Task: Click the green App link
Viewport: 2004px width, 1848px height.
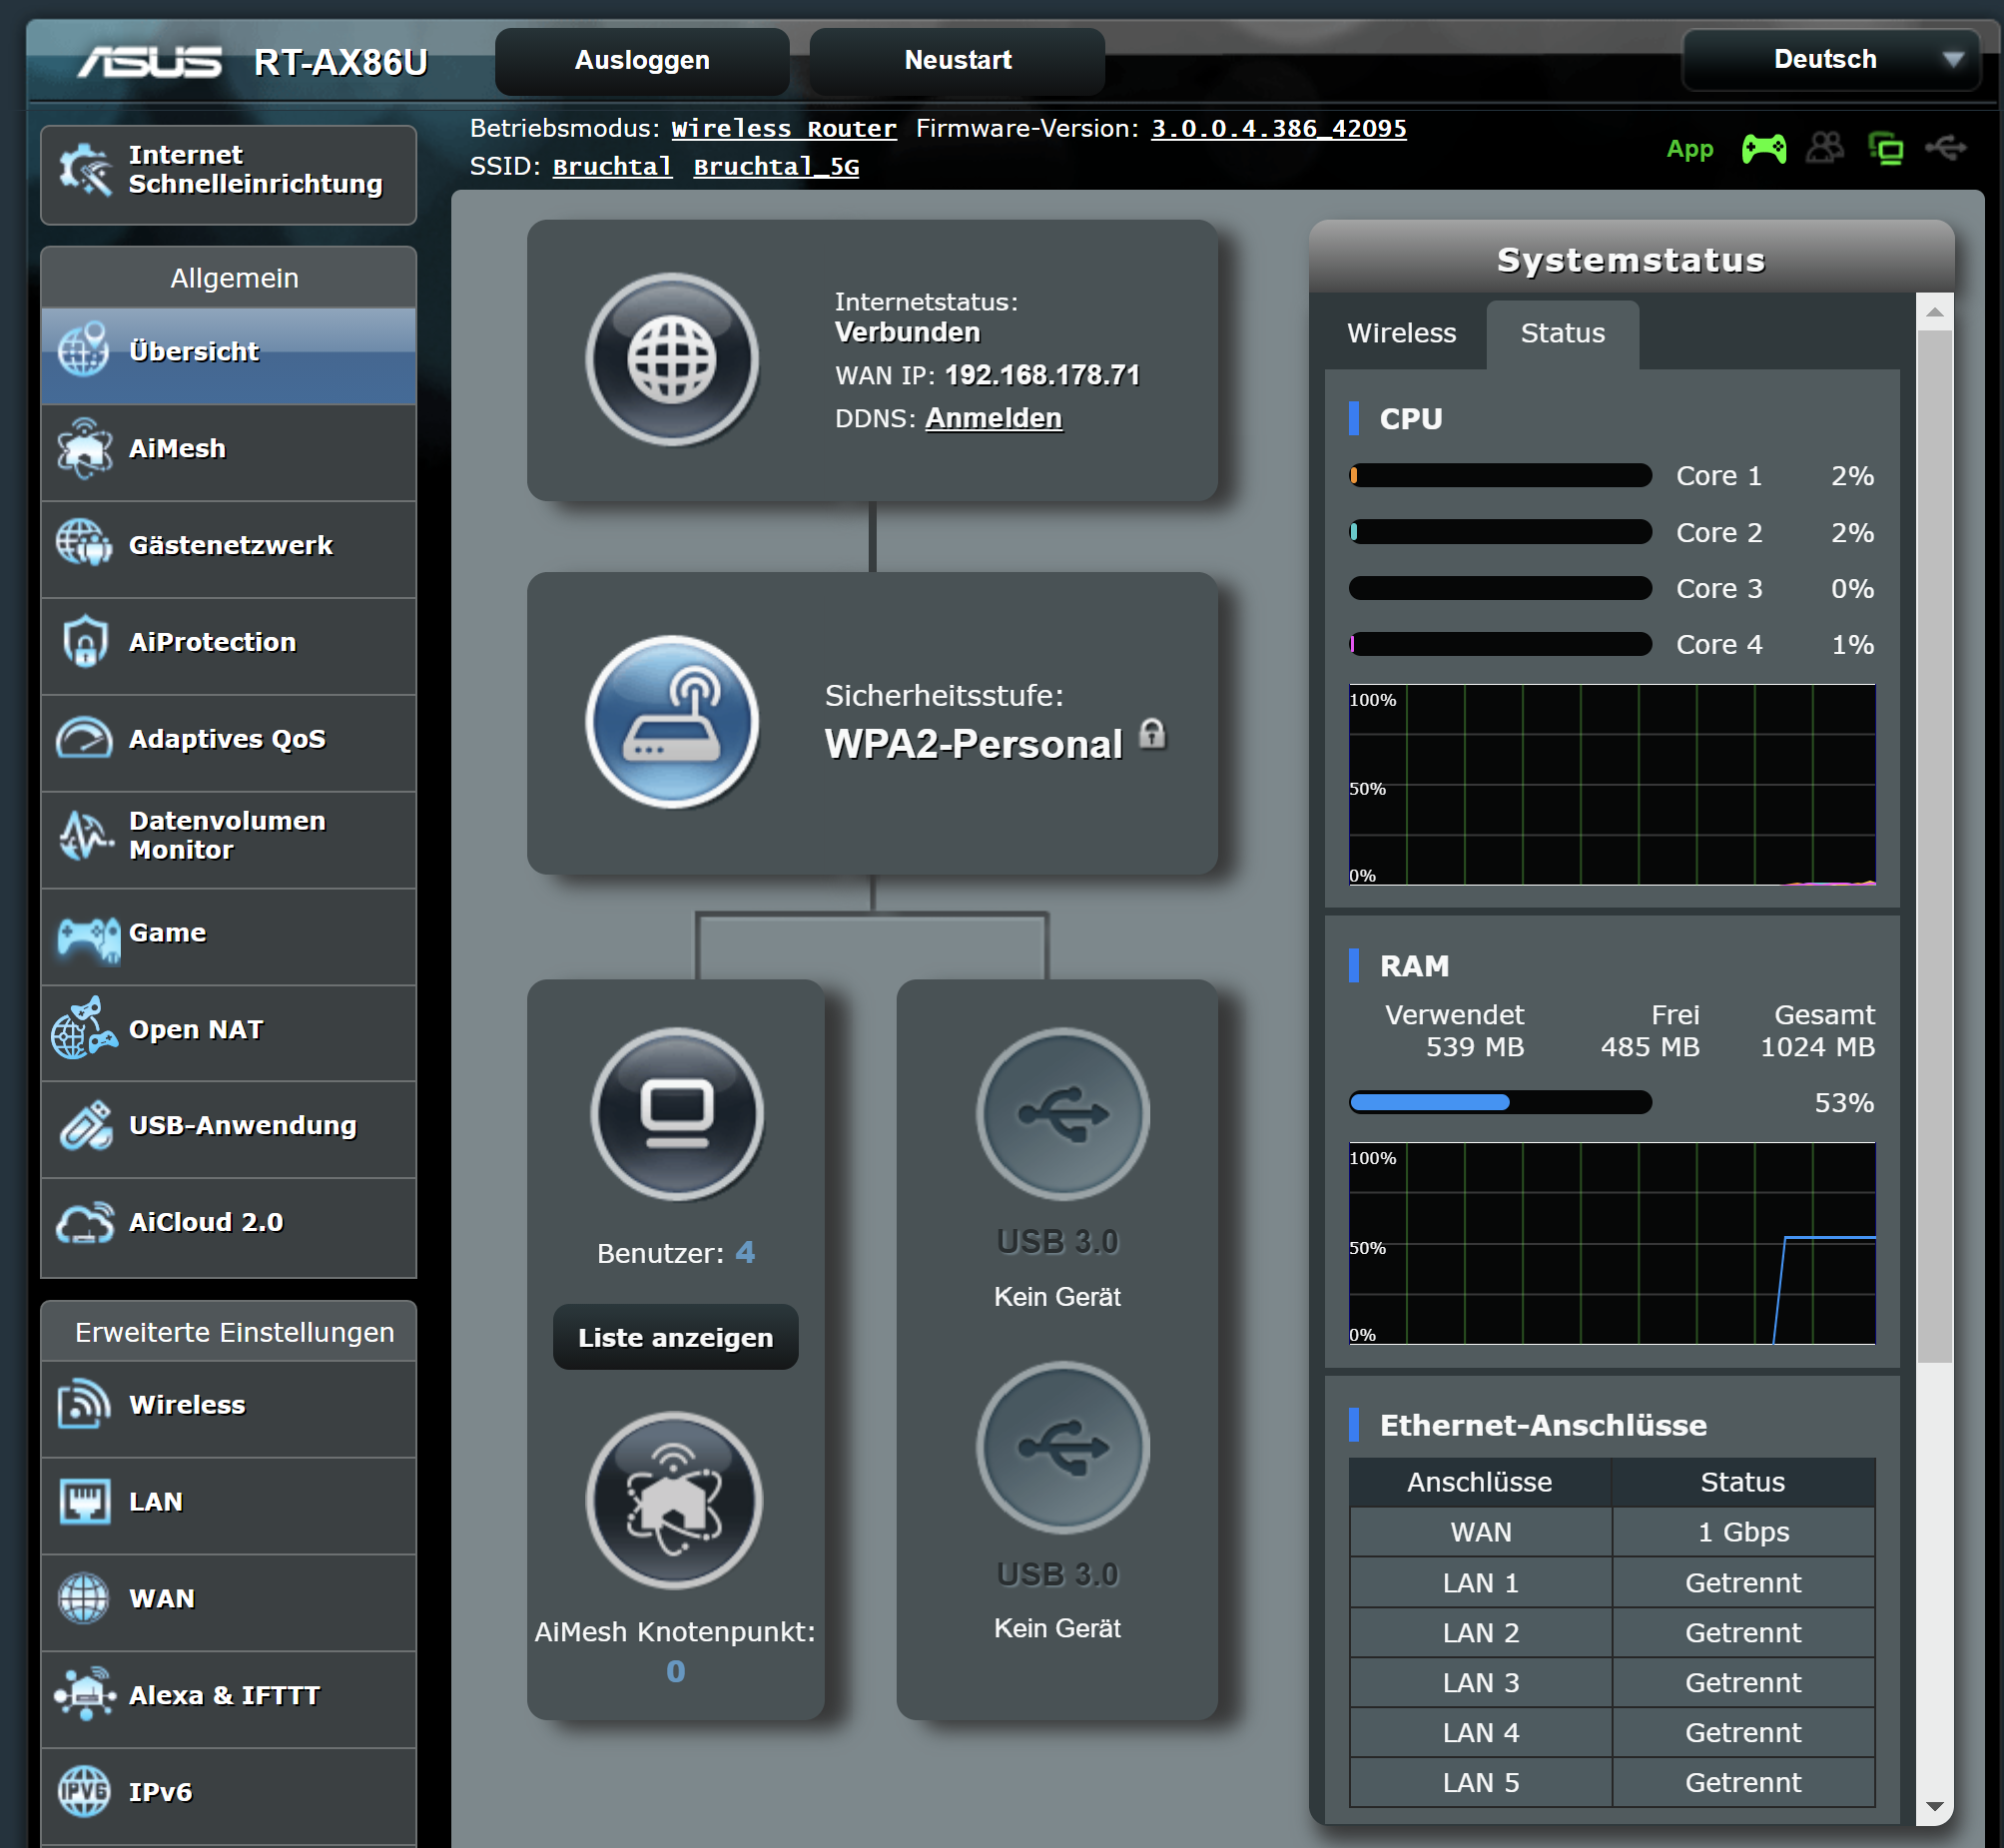Action: (x=1689, y=150)
